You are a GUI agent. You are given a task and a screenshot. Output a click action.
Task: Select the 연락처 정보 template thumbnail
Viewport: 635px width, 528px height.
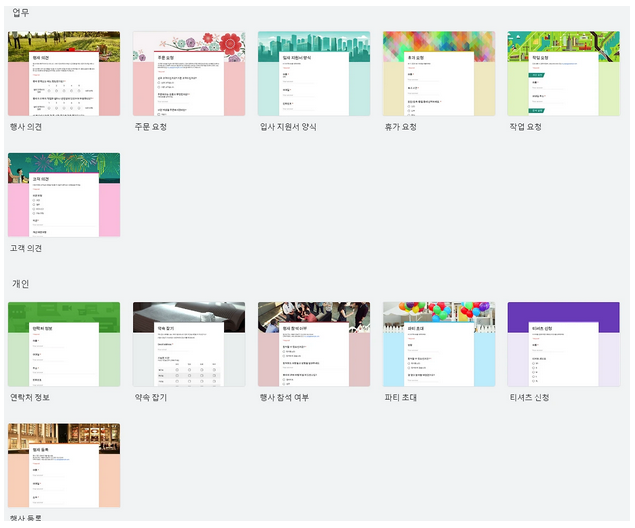coord(63,344)
